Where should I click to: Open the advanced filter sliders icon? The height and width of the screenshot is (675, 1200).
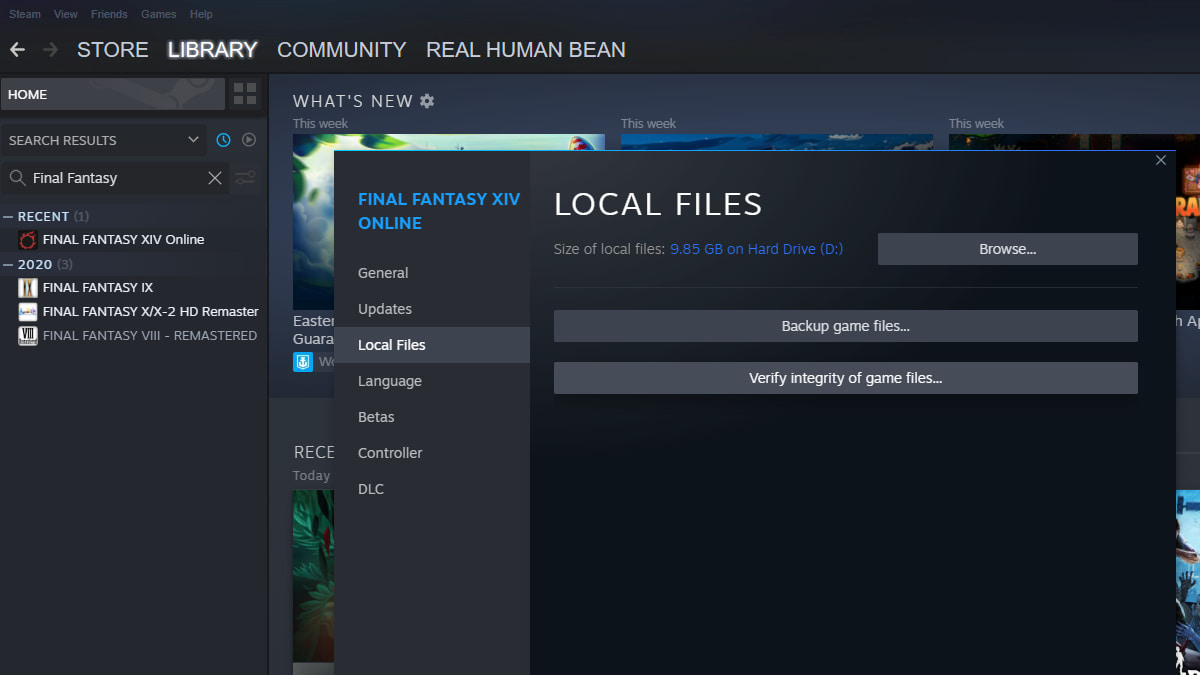(245, 178)
